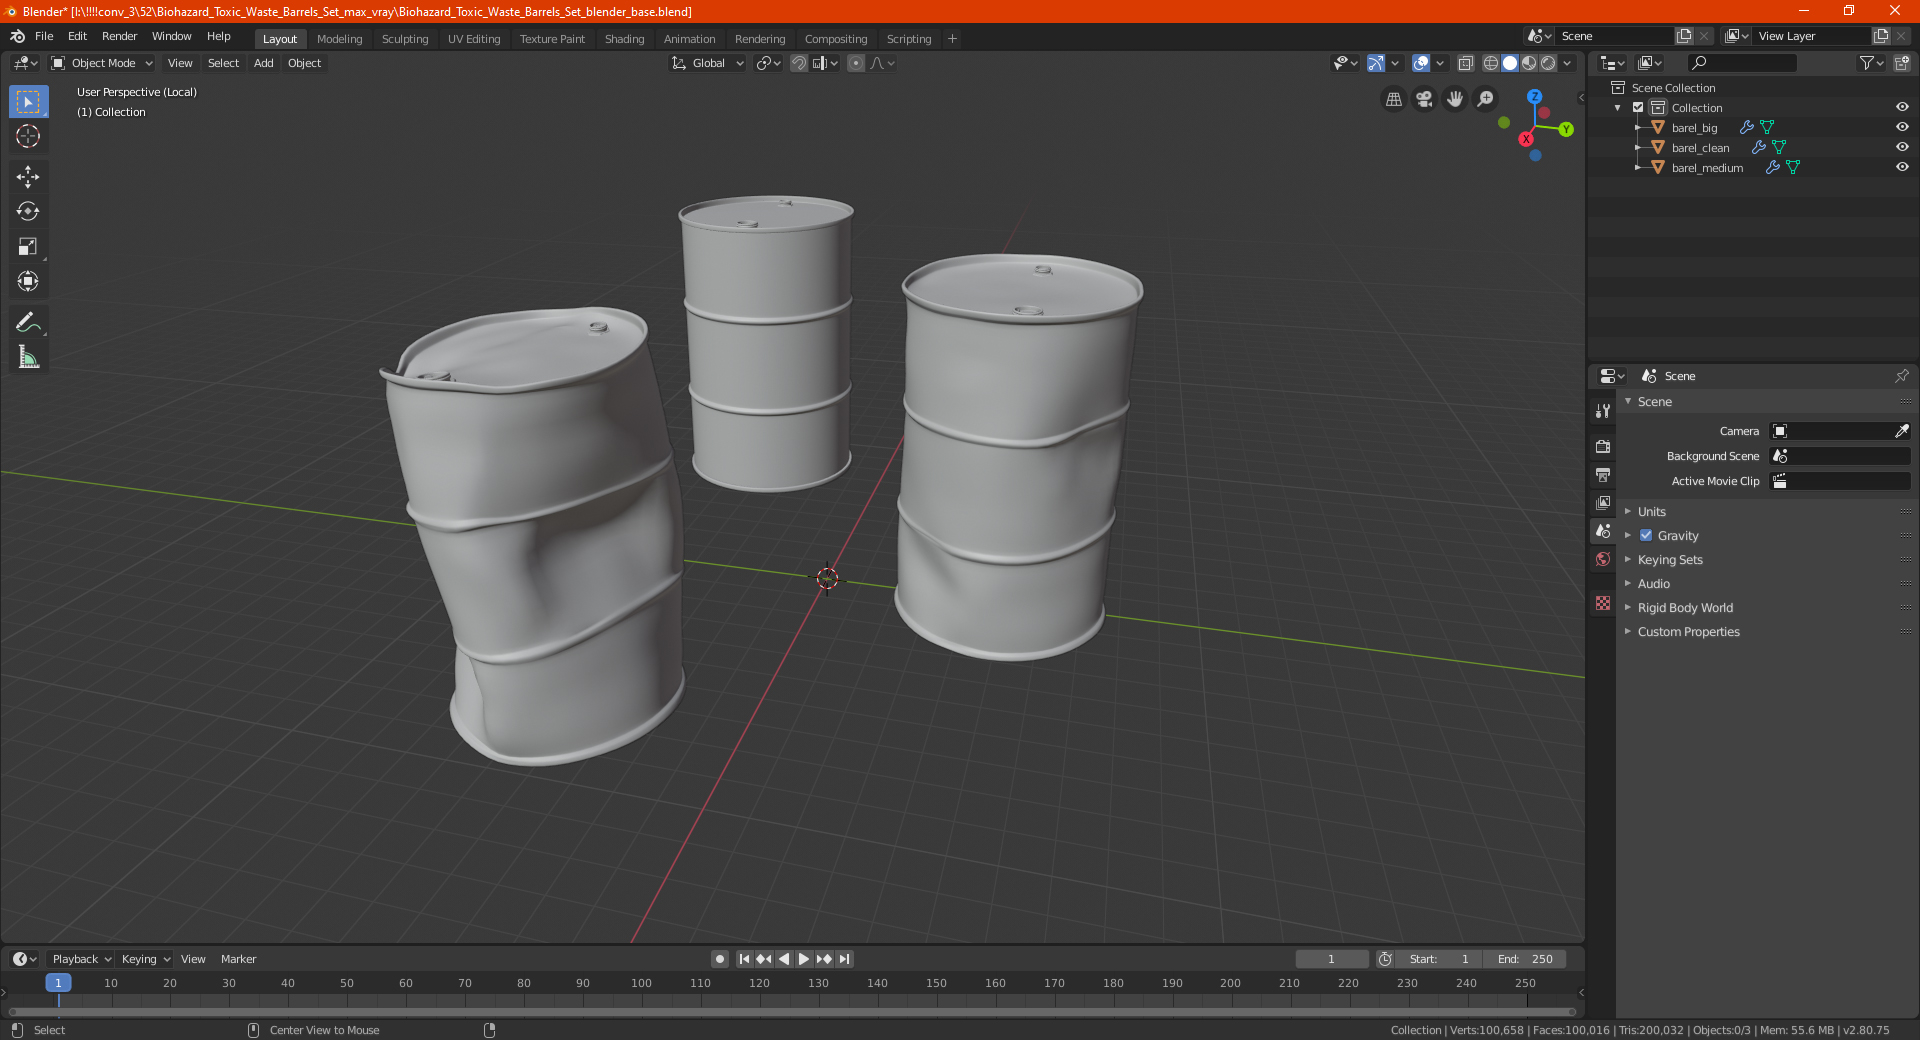The width and height of the screenshot is (1920, 1040).
Task: Uncheck the Collection in outliner
Action: click(1638, 107)
